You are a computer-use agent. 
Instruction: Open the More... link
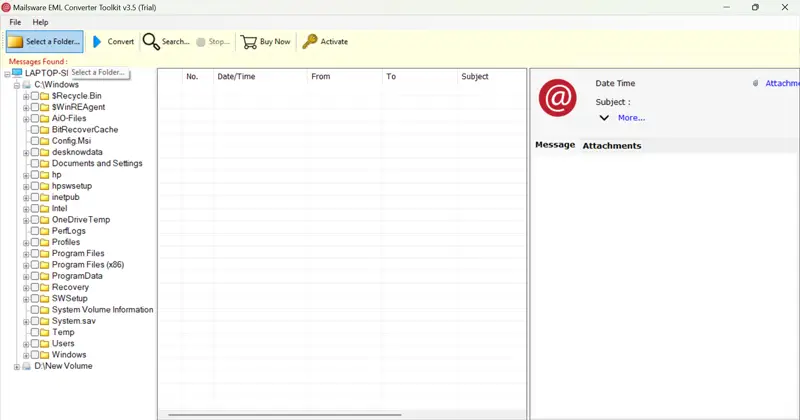[631, 118]
